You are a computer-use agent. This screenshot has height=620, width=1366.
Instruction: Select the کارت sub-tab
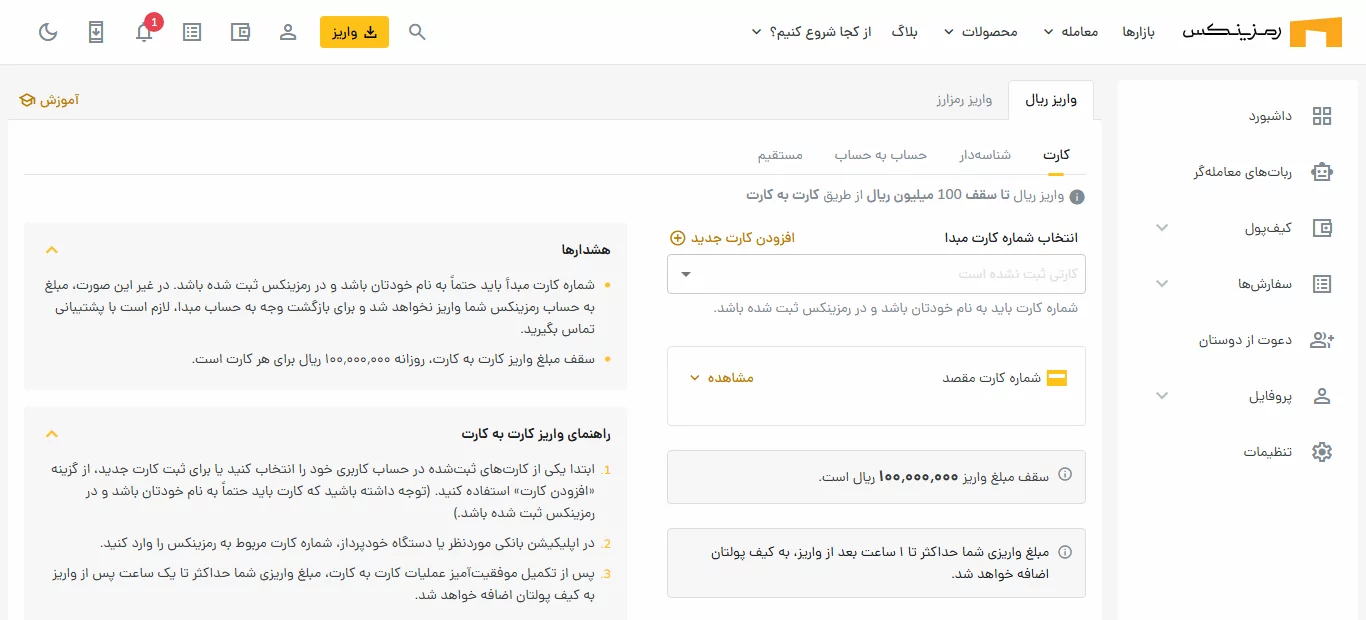click(1057, 155)
